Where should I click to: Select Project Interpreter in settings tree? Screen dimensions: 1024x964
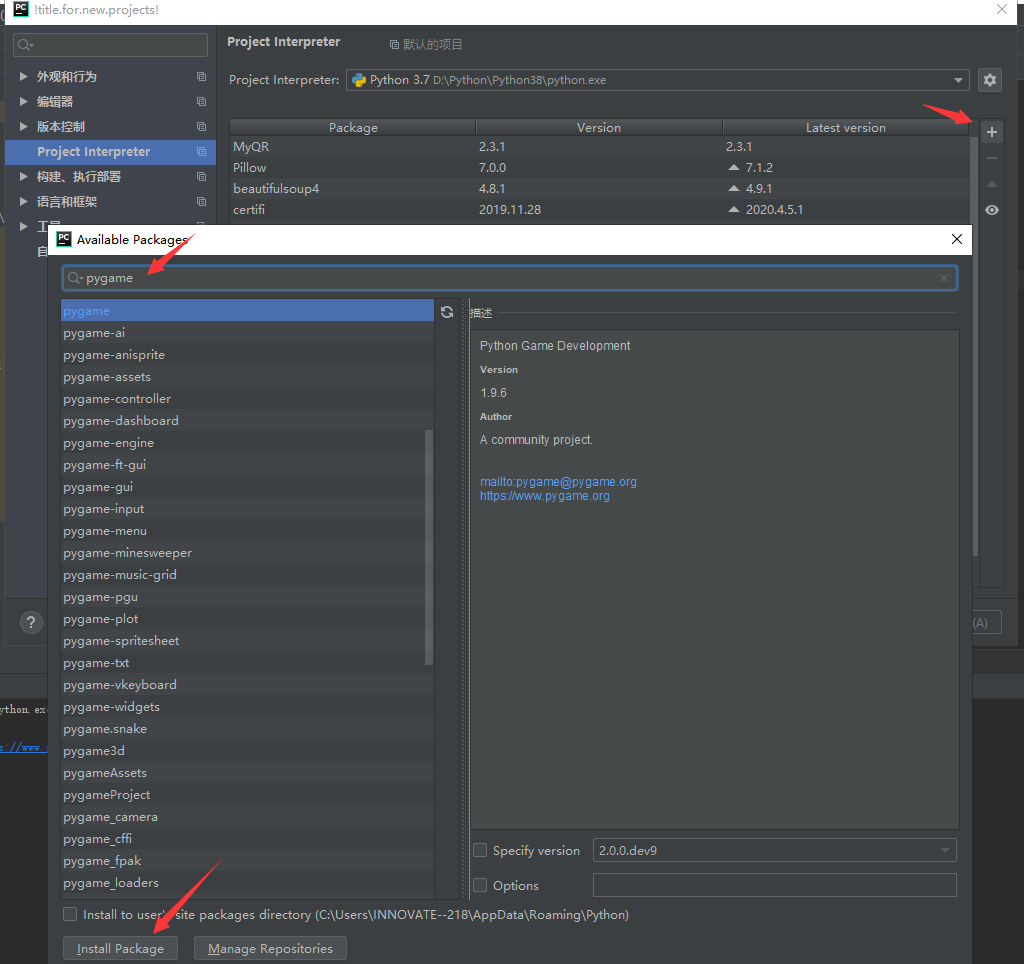point(110,152)
